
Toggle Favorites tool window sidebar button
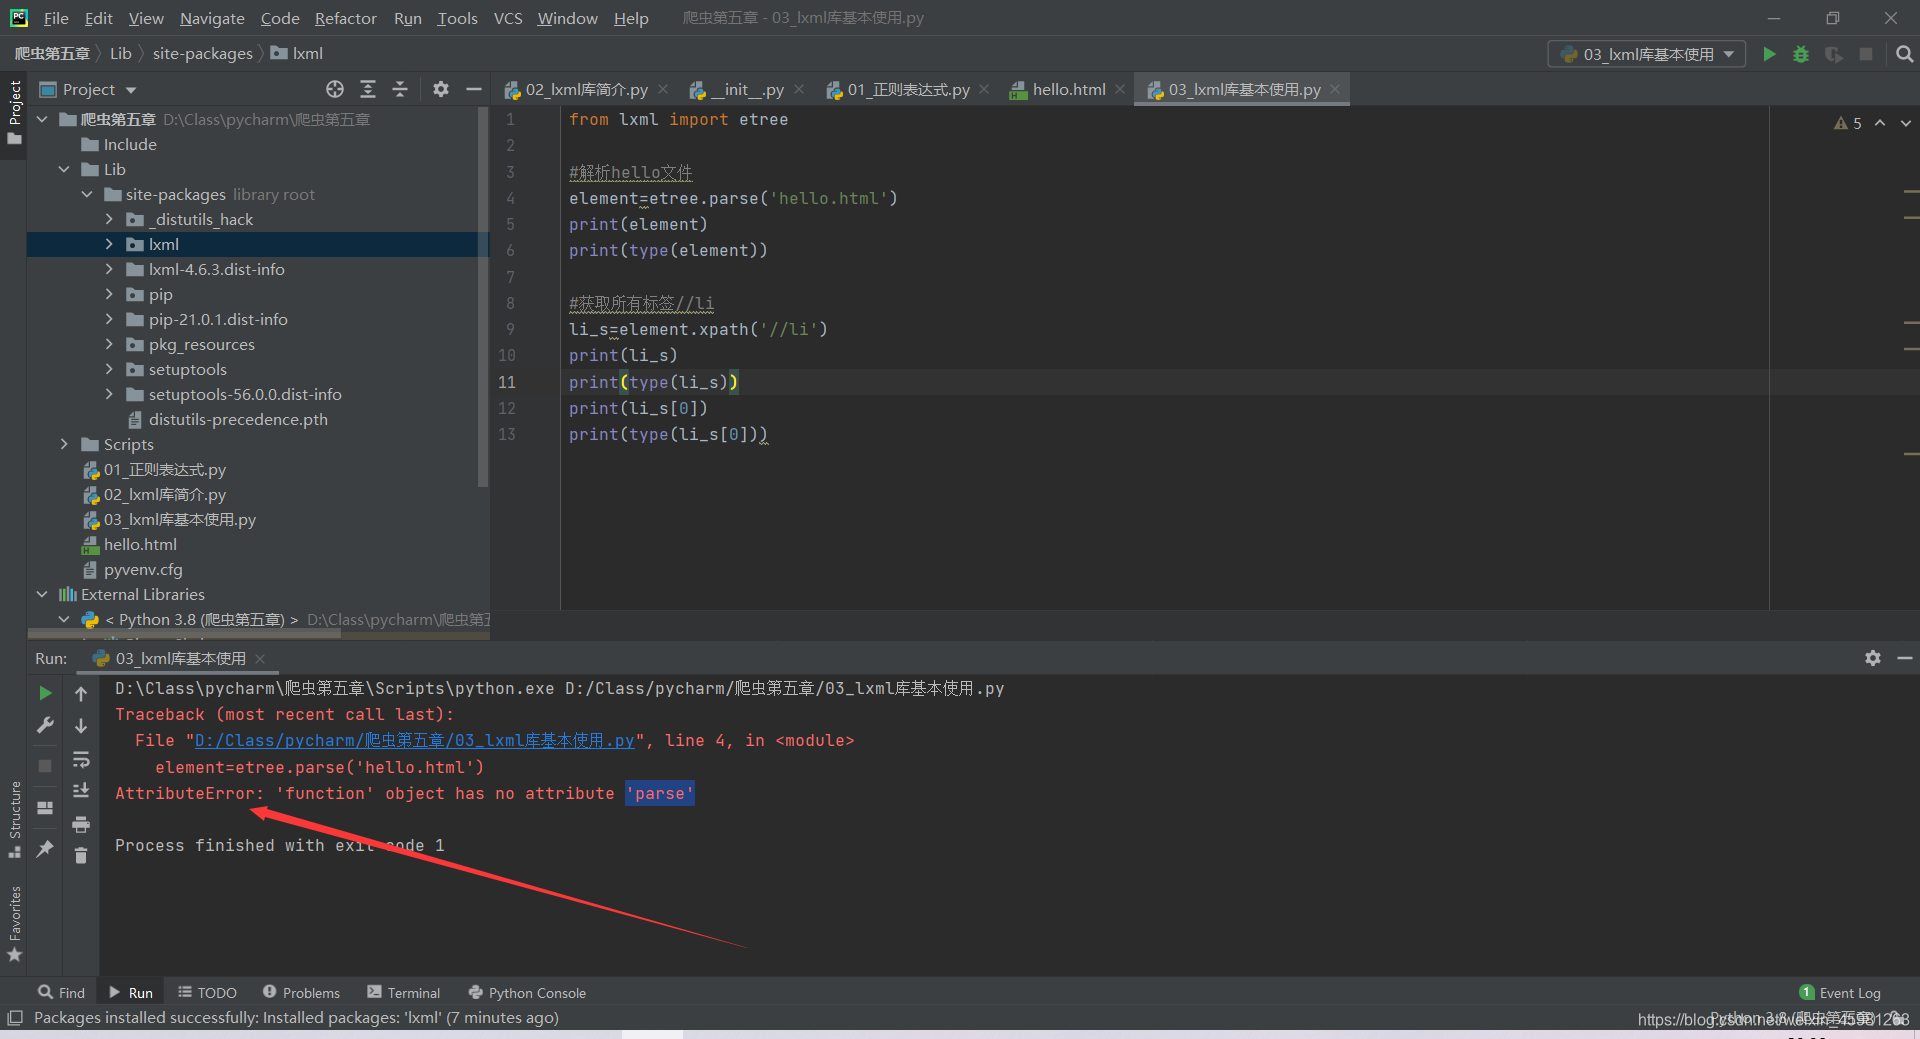14,923
